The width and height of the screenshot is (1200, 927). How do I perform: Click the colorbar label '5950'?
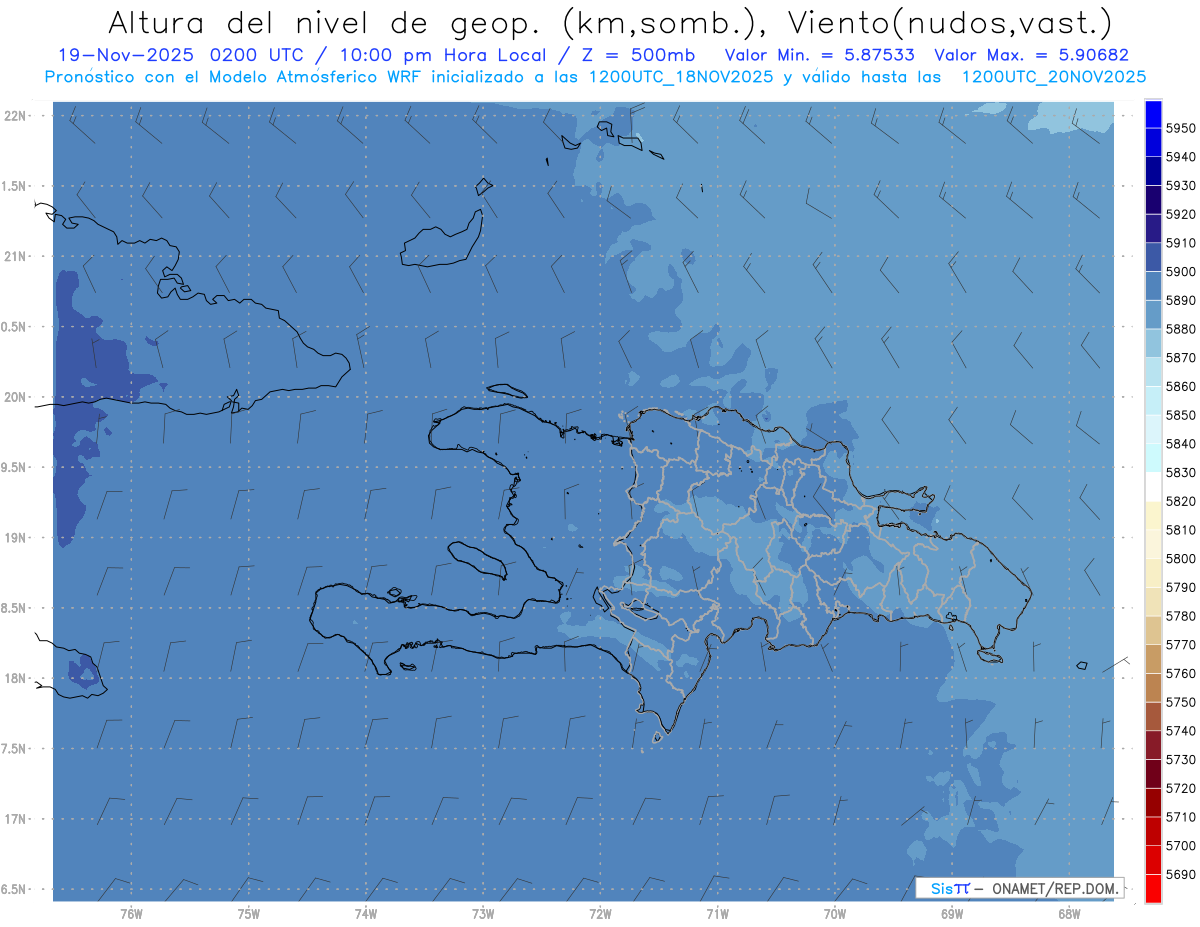[1181, 128]
